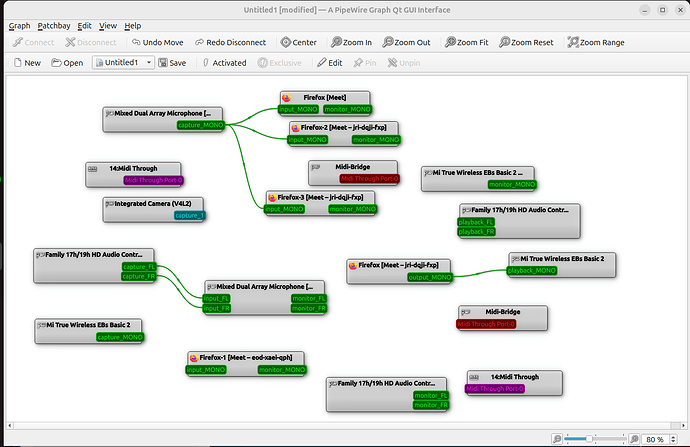The width and height of the screenshot is (690, 447).
Task: Select monitor_MONO port on Firefox-2 node
Action: tap(376, 139)
